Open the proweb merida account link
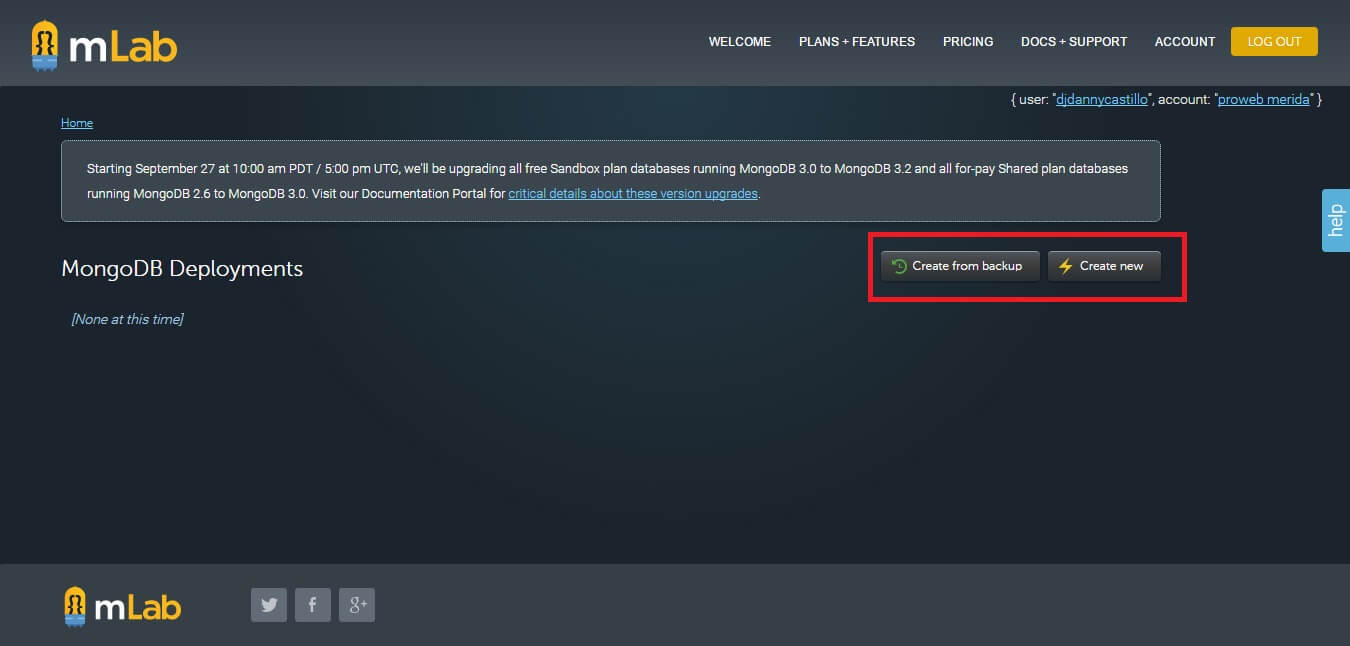This screenshot has width=1350, height=646. click(1263, 100)
